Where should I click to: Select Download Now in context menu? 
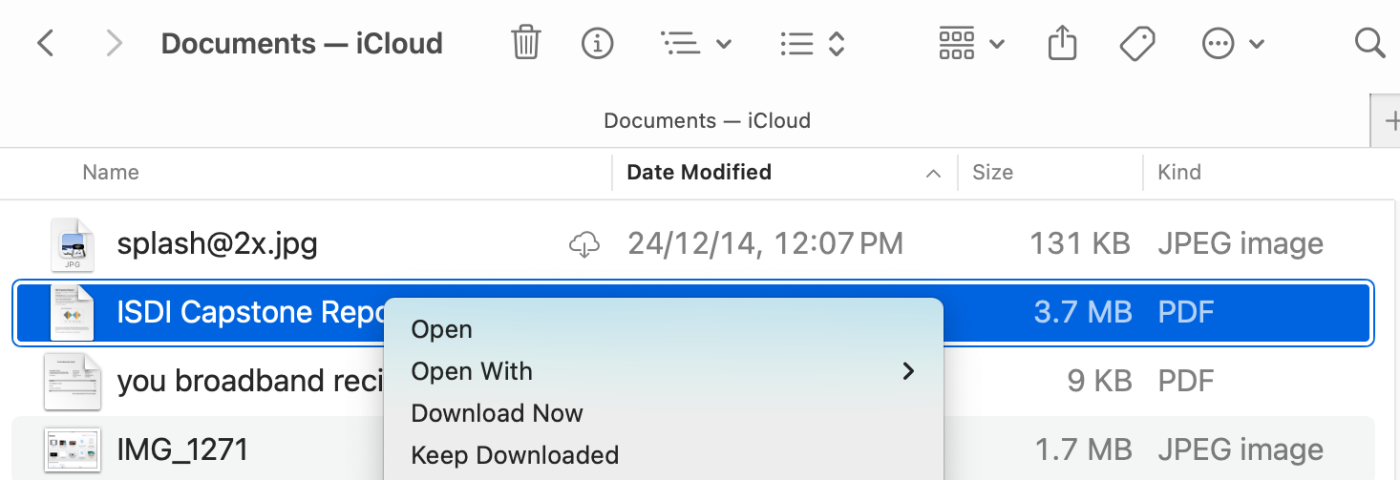[x=497, y=413]
